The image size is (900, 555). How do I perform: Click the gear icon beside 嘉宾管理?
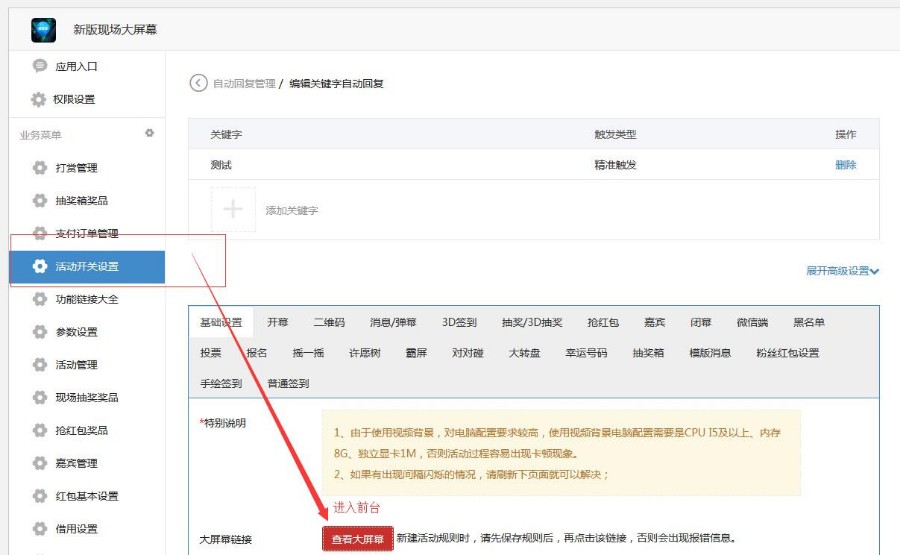40,463
